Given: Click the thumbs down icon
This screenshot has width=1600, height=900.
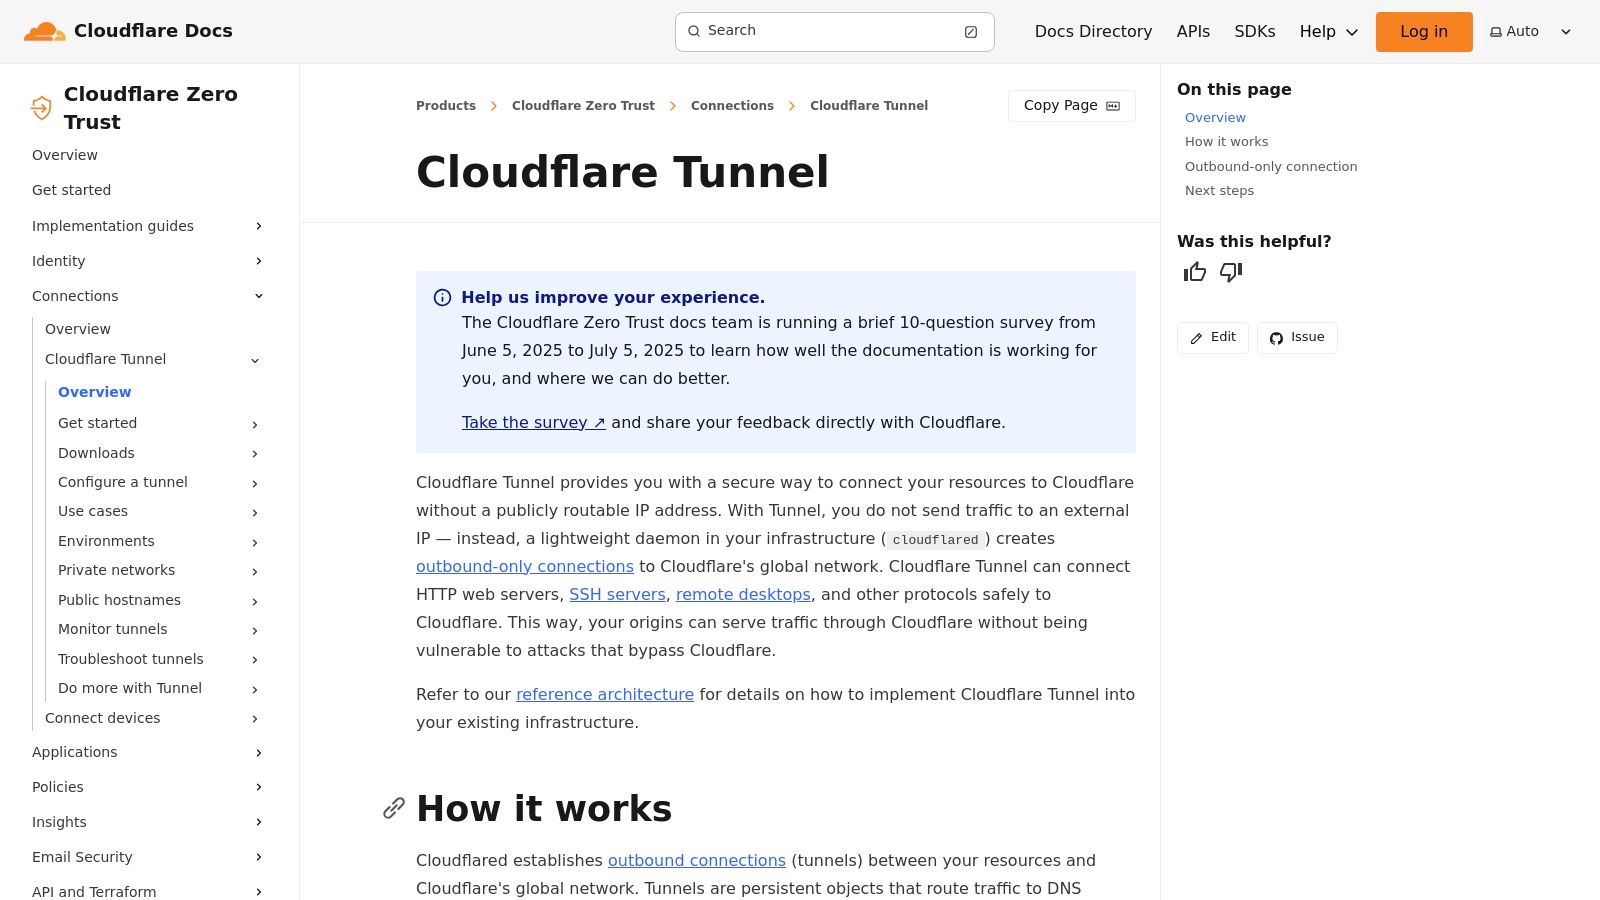Looking at the screenshot, I should click(1231, 272).
